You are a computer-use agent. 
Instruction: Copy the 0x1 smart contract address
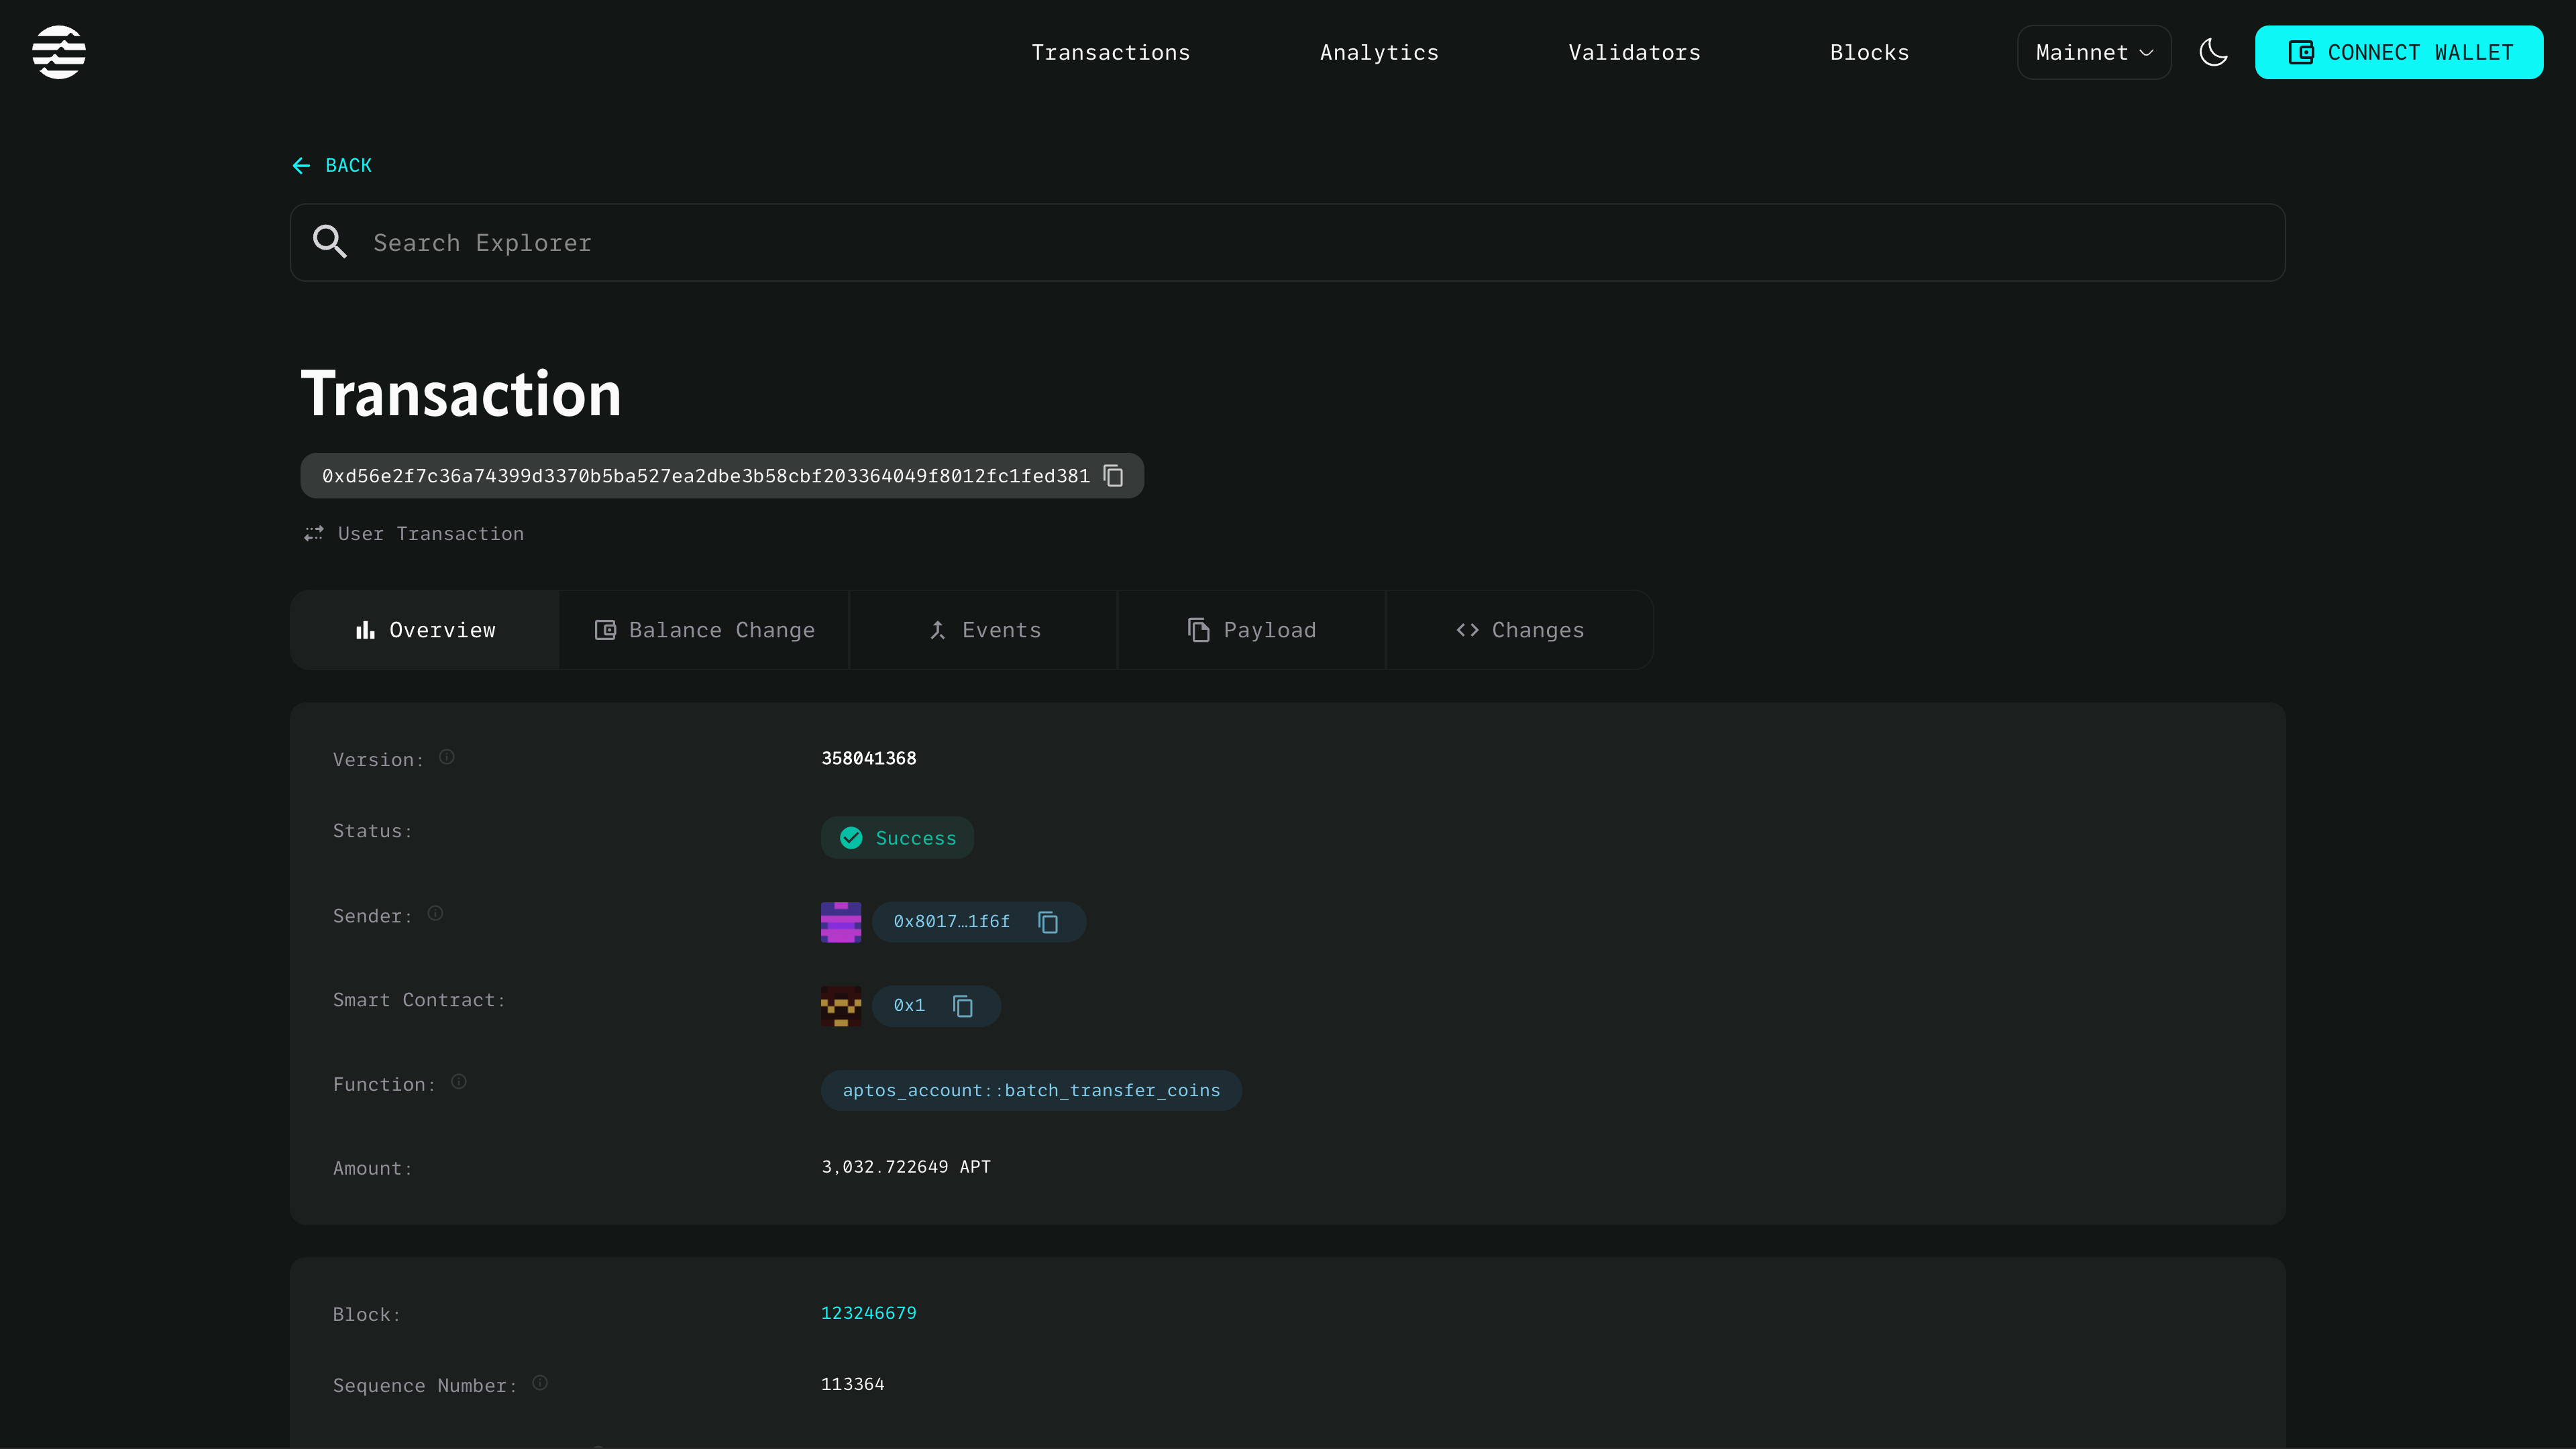point(963,1006)
